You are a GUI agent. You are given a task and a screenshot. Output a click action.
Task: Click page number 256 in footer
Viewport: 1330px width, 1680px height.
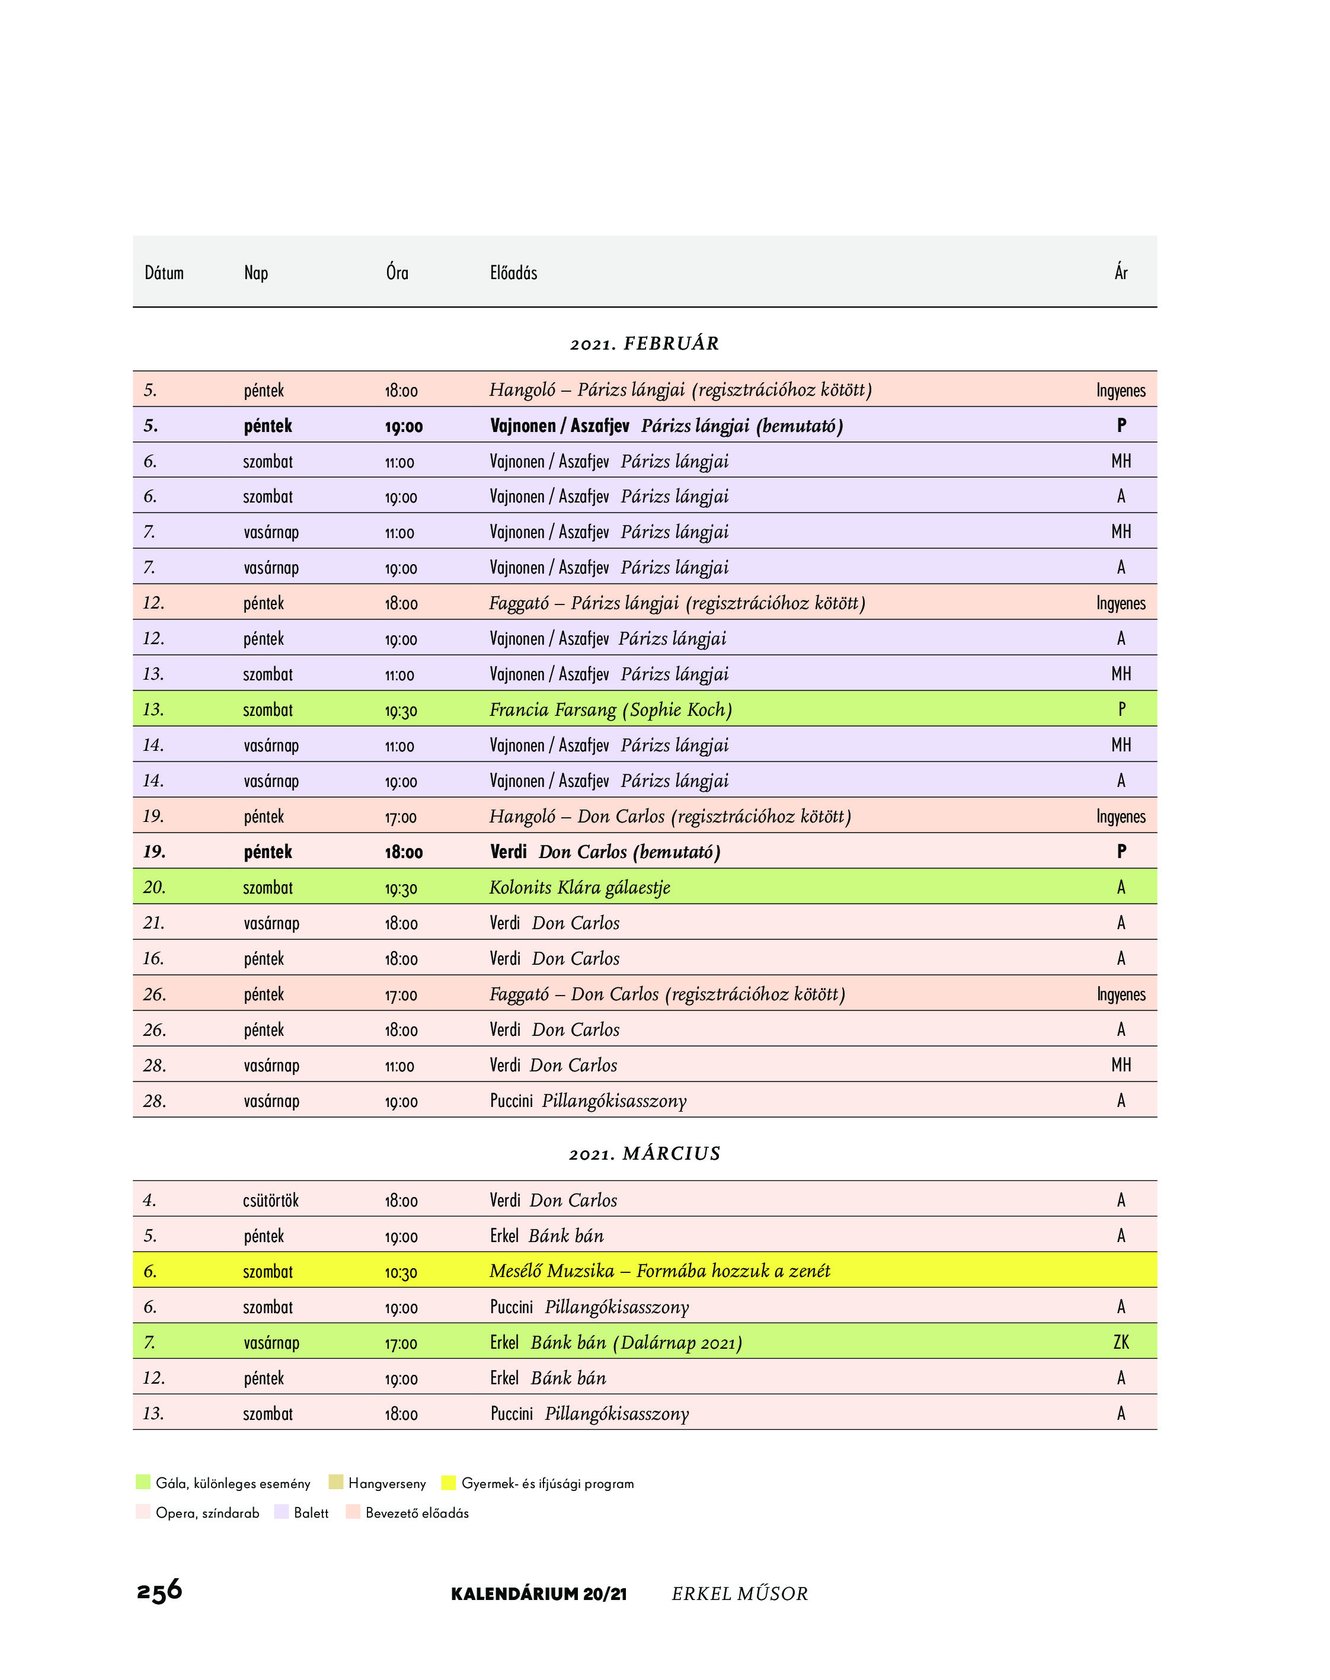[159, 1590]
